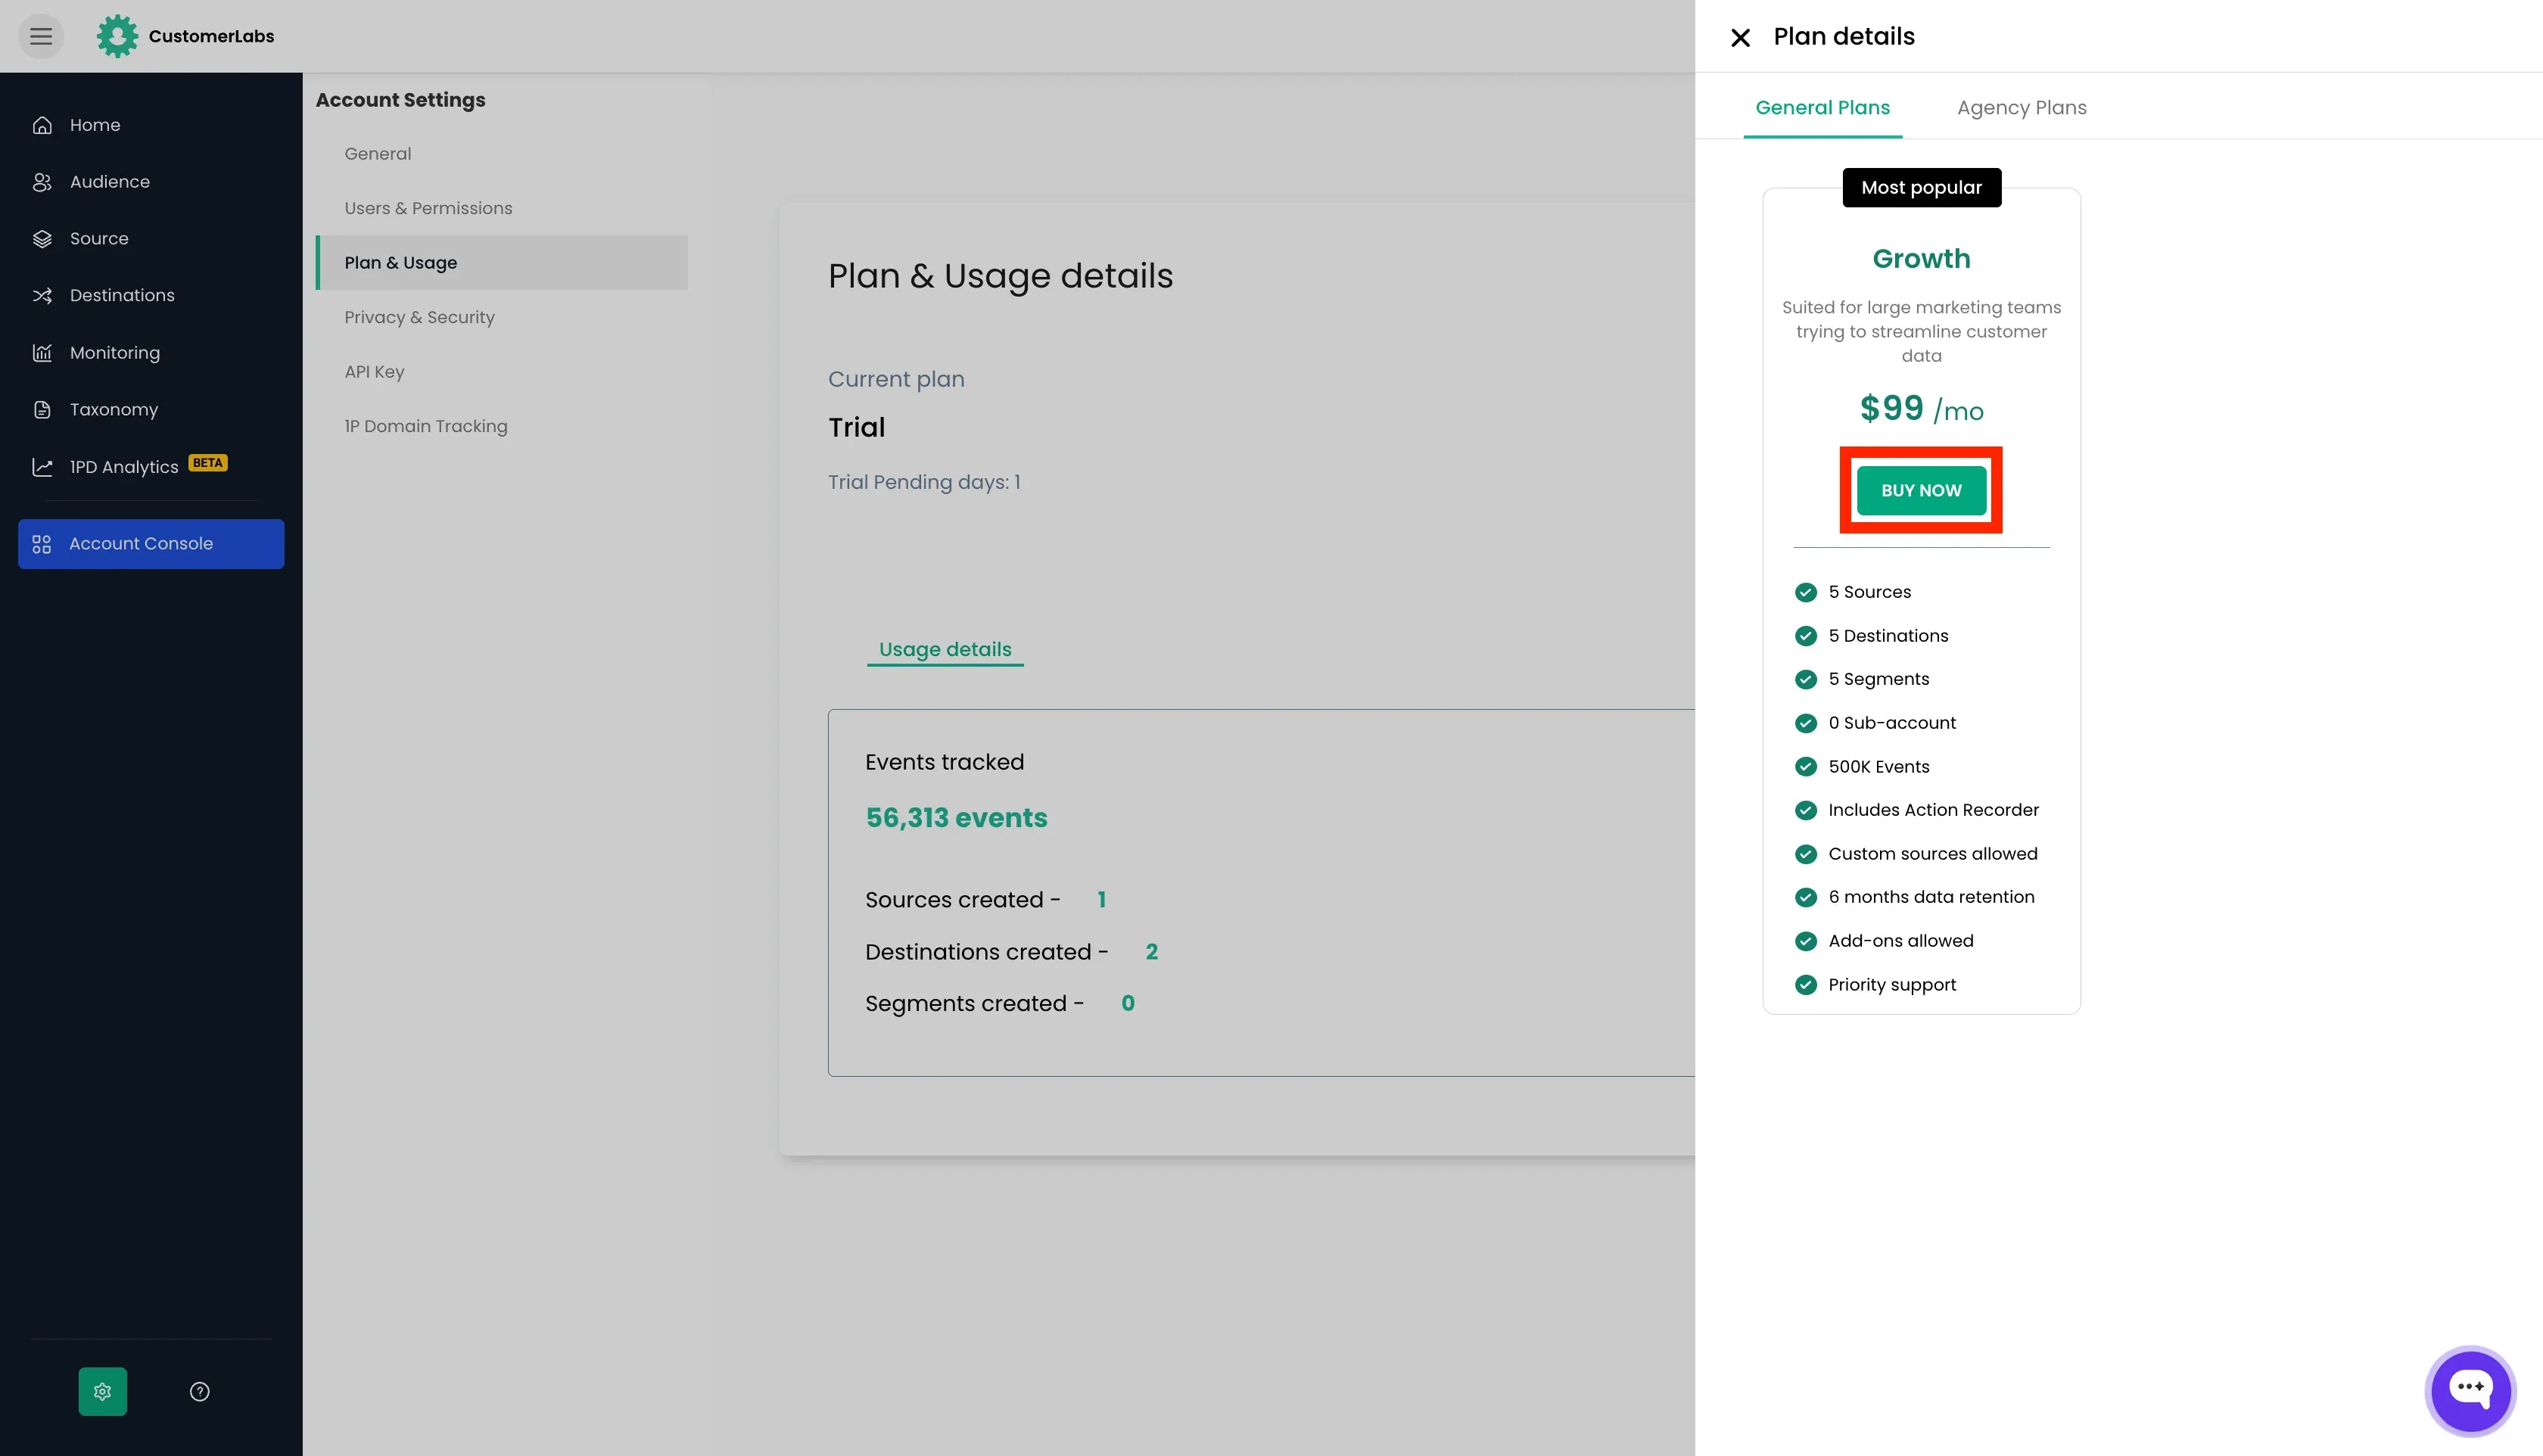
Task: Click checkmark beside 6 months data retention
Action: coord(1806,897)
